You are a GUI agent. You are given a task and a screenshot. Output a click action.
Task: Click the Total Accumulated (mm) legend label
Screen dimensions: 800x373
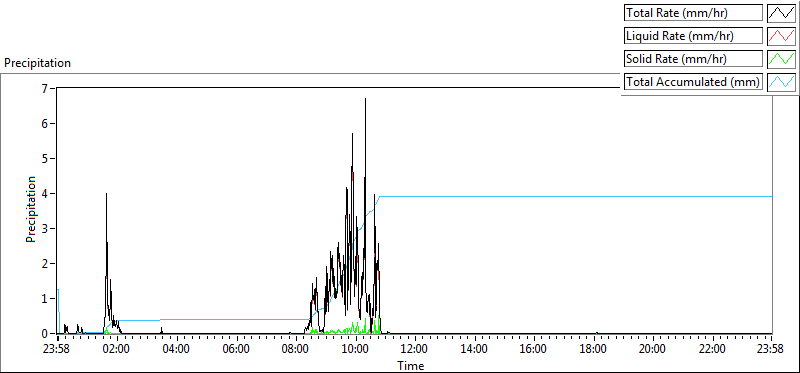coord(693,82)
